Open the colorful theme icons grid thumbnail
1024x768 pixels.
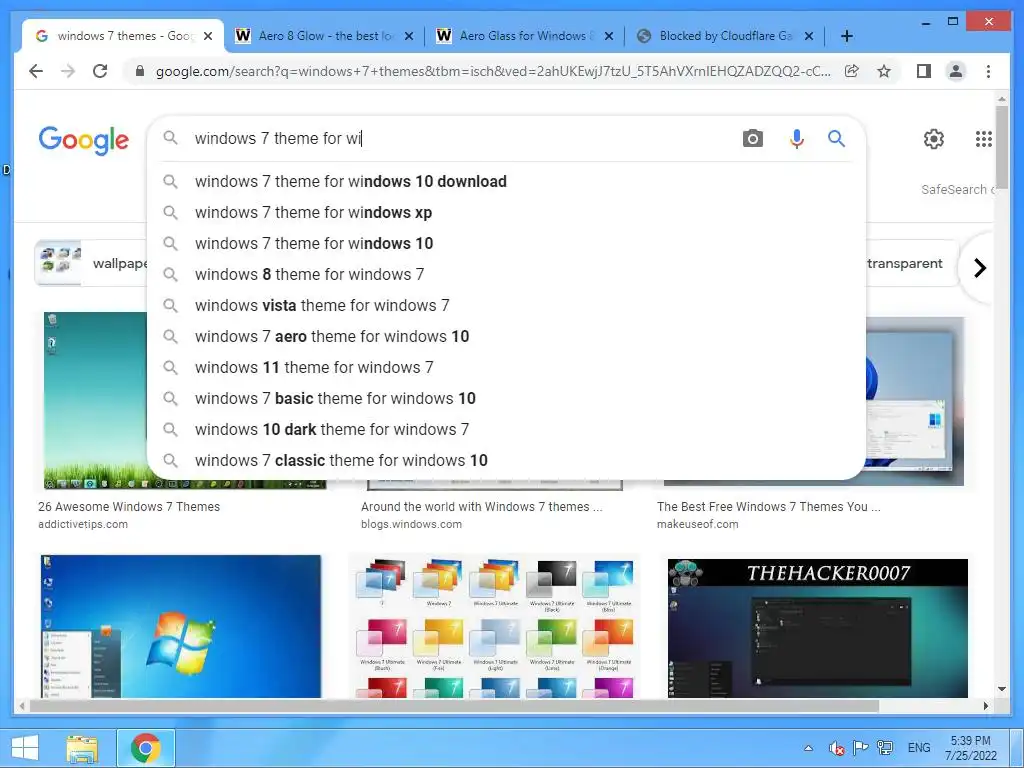point(494,627)
